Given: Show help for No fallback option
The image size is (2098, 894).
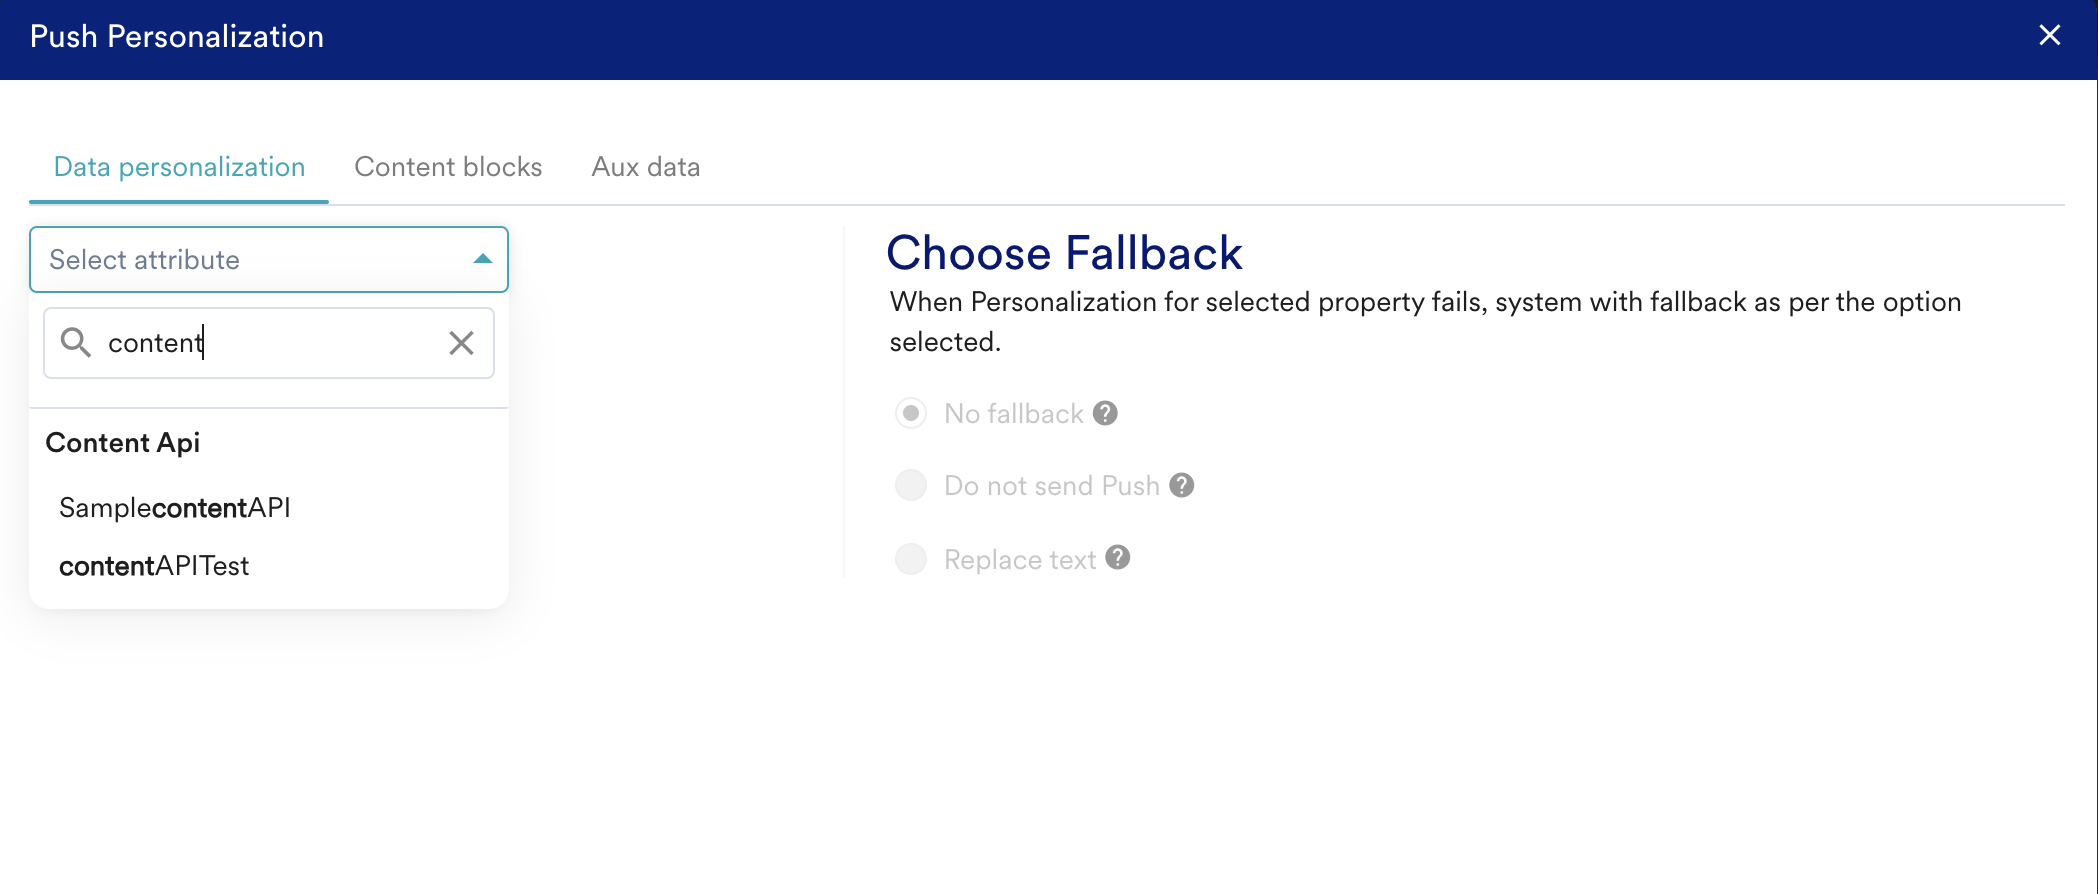Looking at the screenshot, I should point(1105,413).
